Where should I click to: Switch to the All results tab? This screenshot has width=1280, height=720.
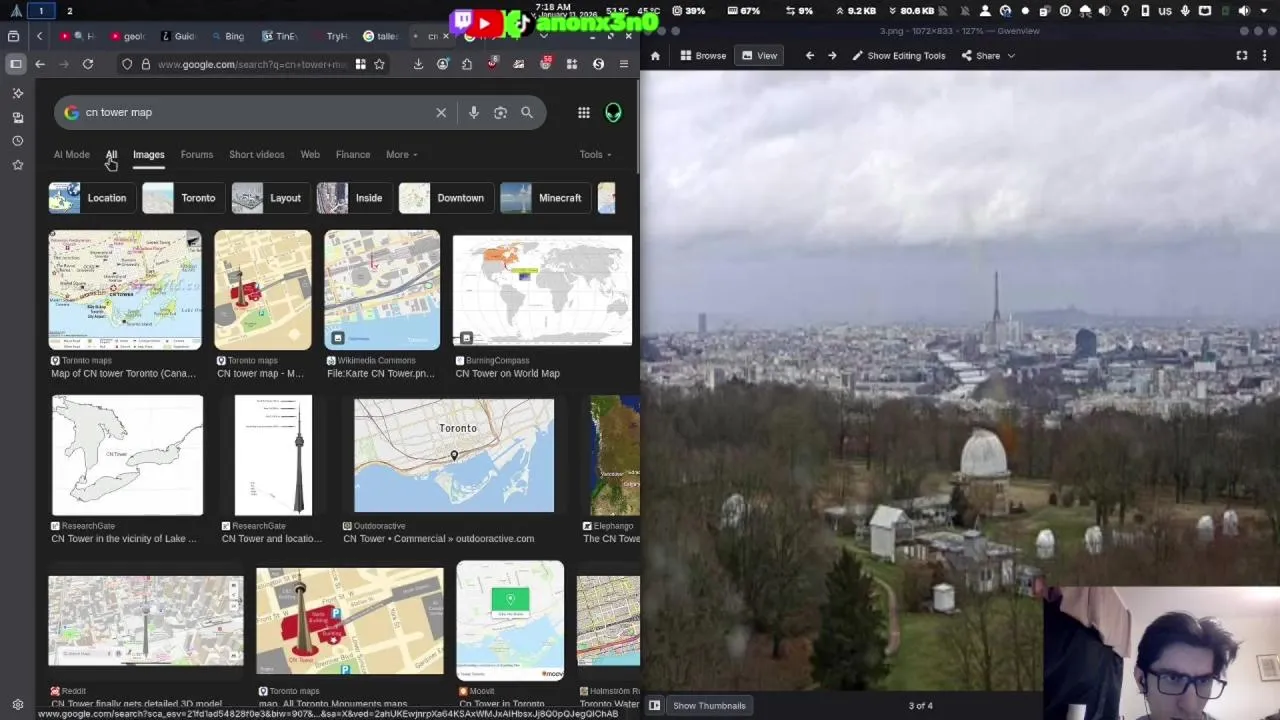click(111, 154)
